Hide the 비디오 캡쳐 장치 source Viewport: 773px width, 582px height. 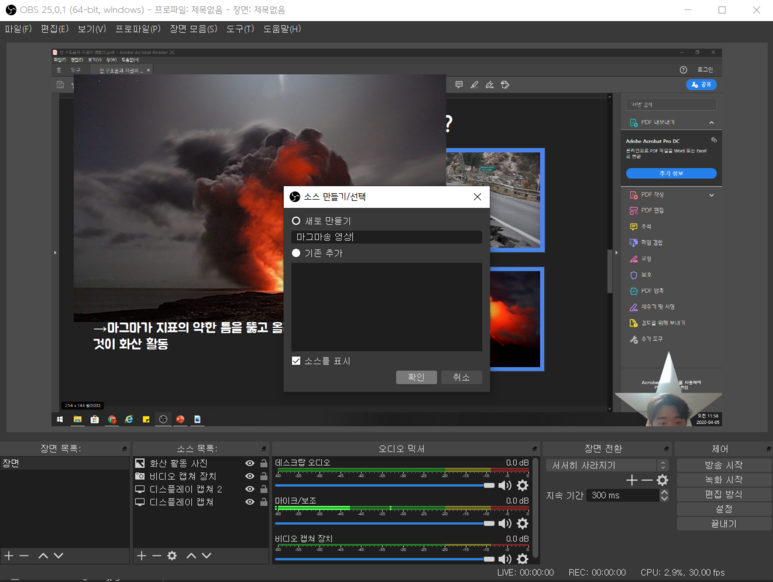(250, 476)
